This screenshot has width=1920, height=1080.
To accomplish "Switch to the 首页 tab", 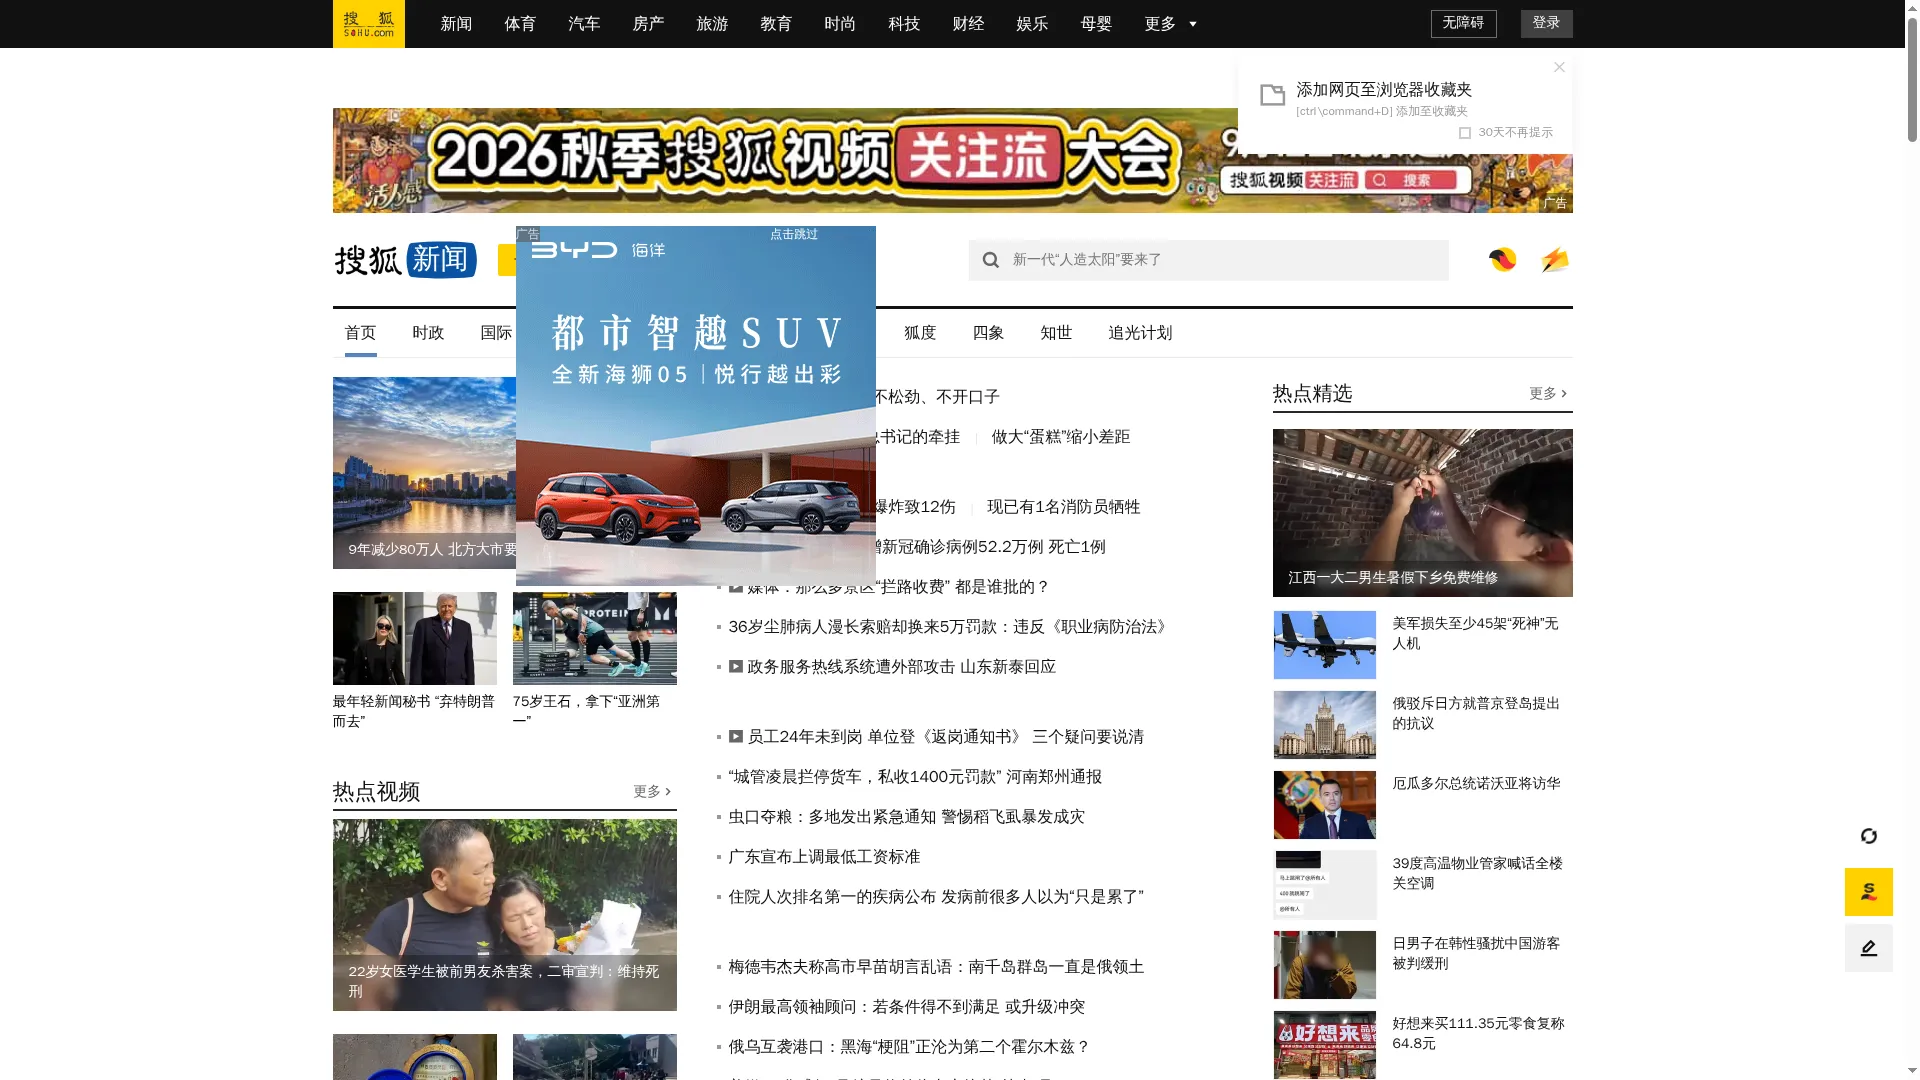I will (360, 333).
